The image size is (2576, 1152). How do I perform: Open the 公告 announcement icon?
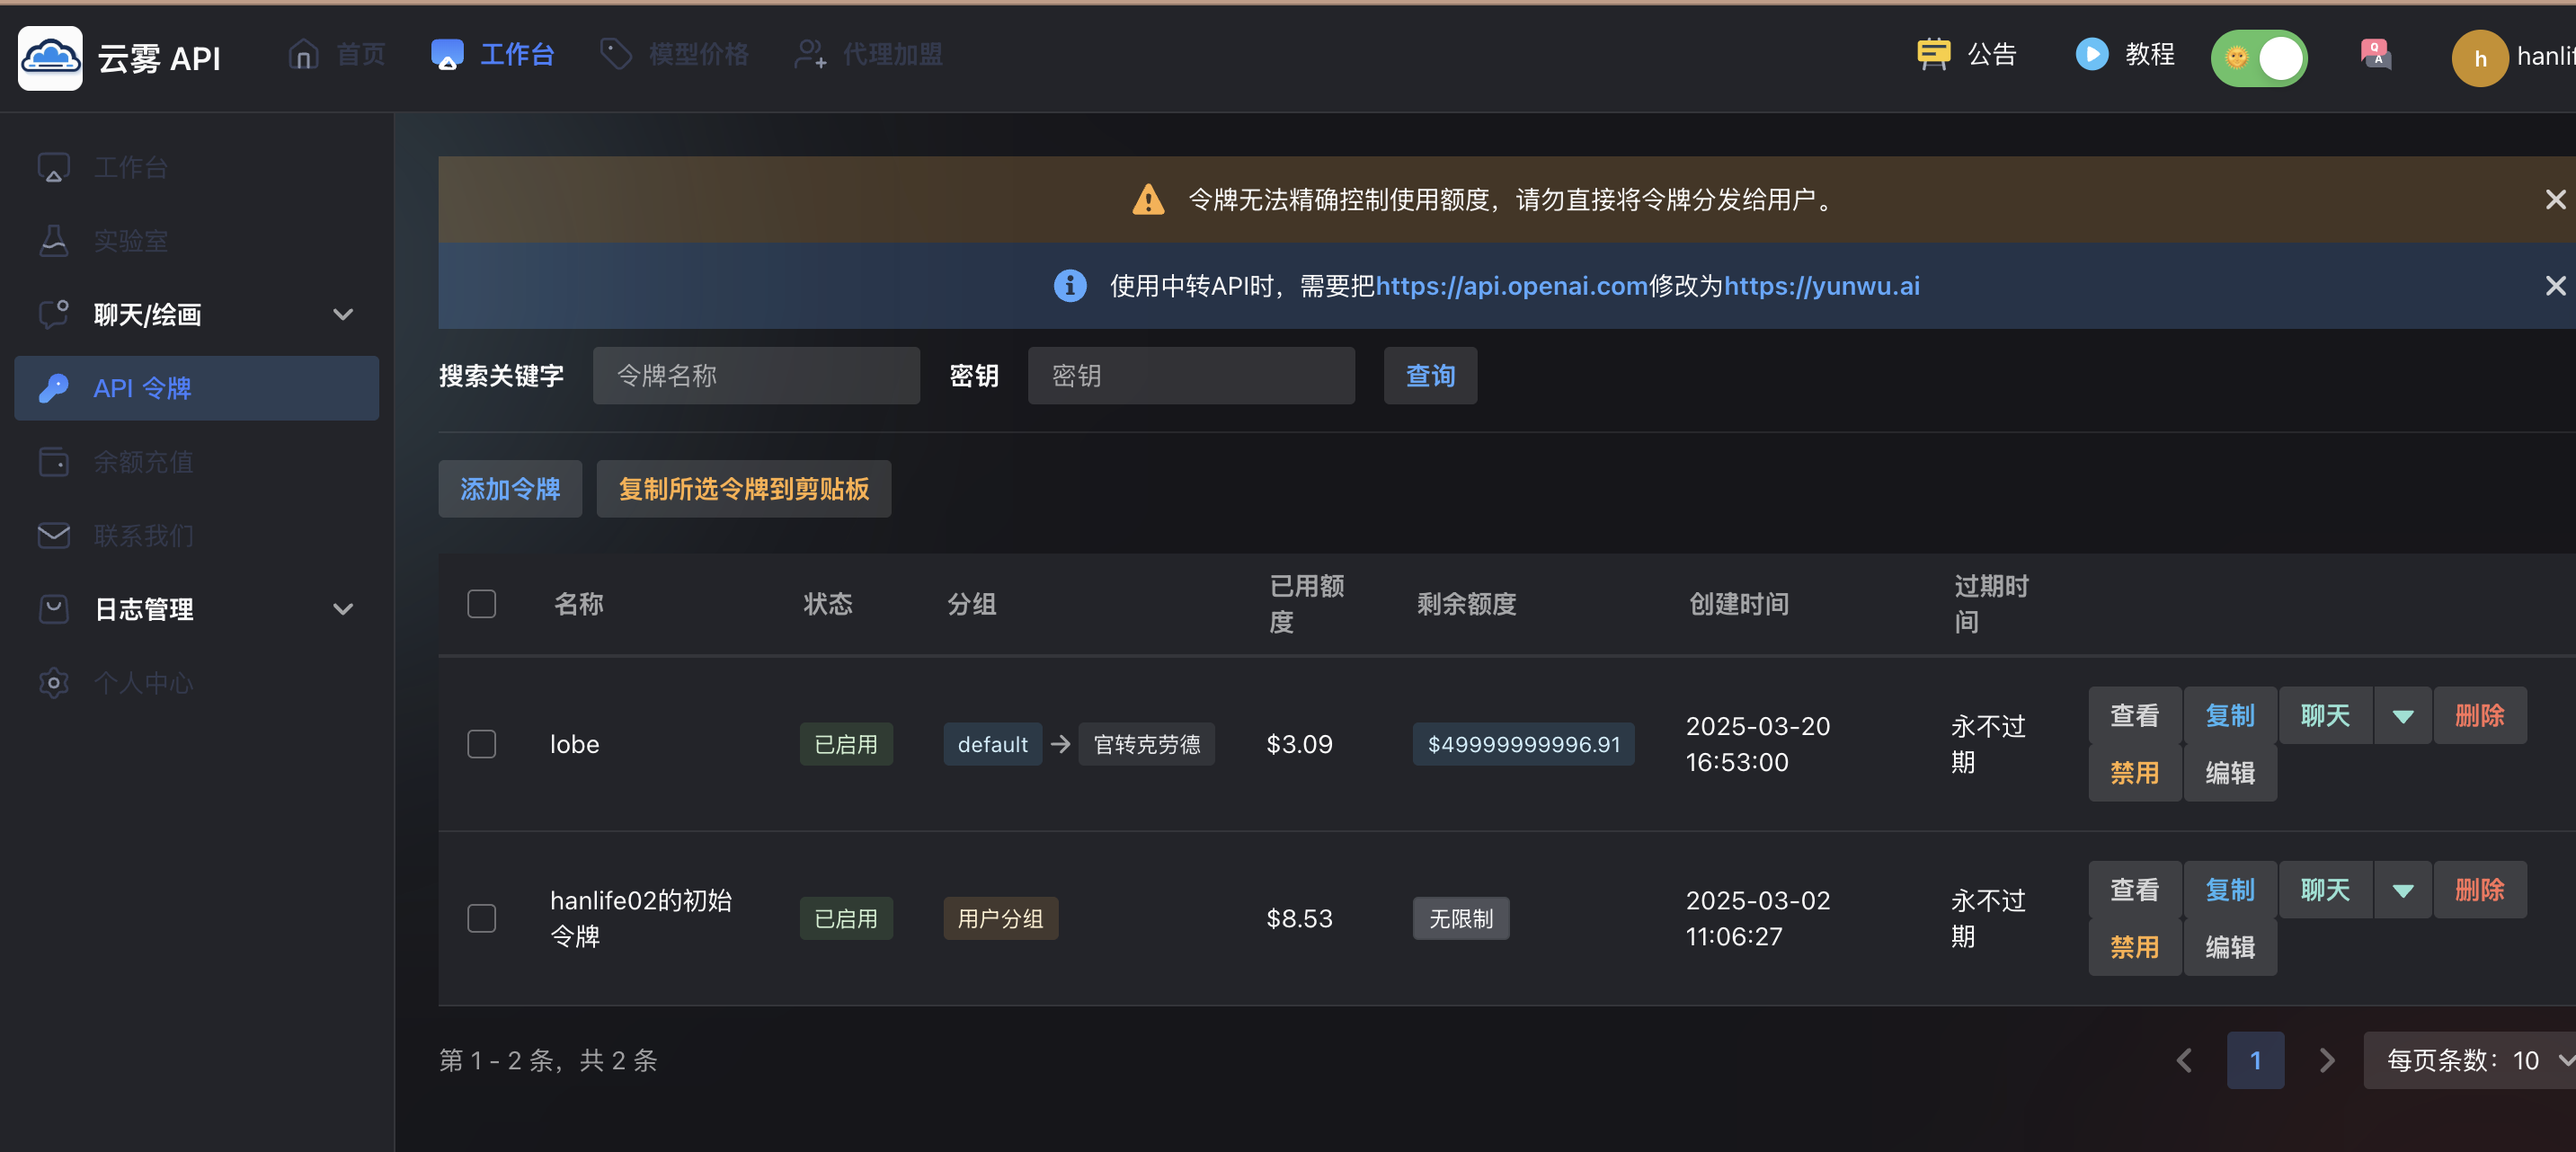1933,54
